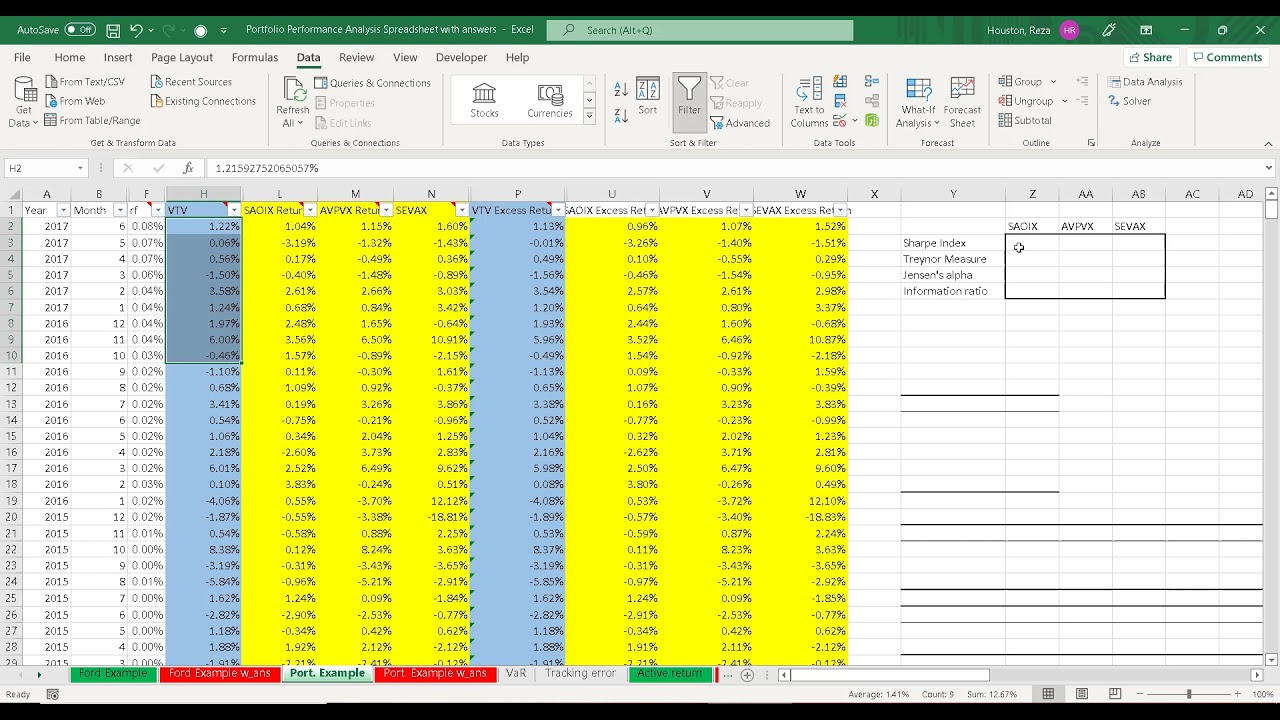Open the Outline dialog launcher
This screenshot has height=720, width=1280.
(x=1091, y=143)
